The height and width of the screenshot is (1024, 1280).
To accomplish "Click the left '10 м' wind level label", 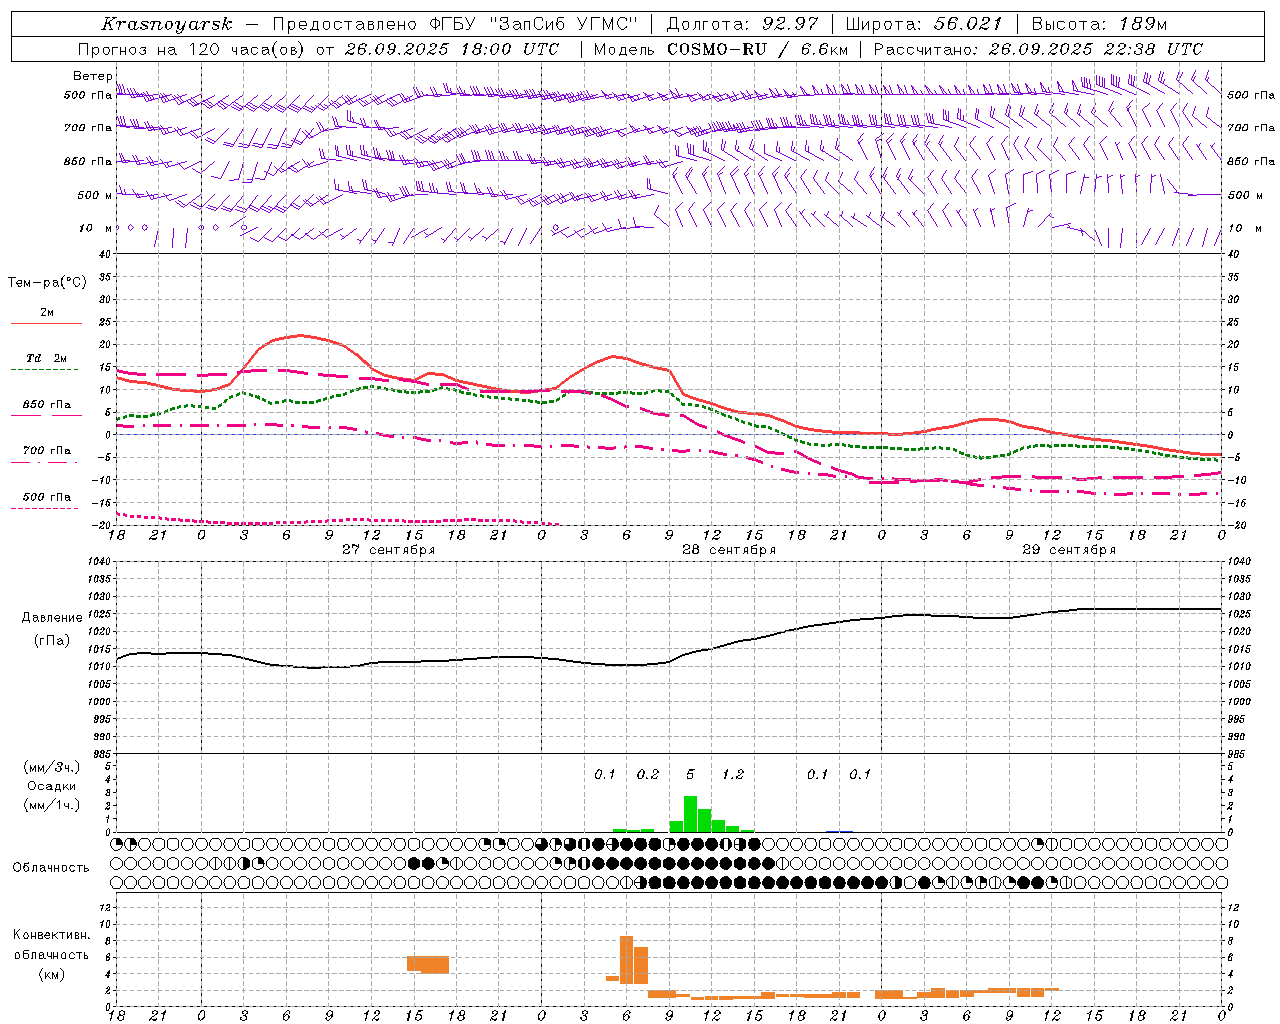I will coord(95,228).
